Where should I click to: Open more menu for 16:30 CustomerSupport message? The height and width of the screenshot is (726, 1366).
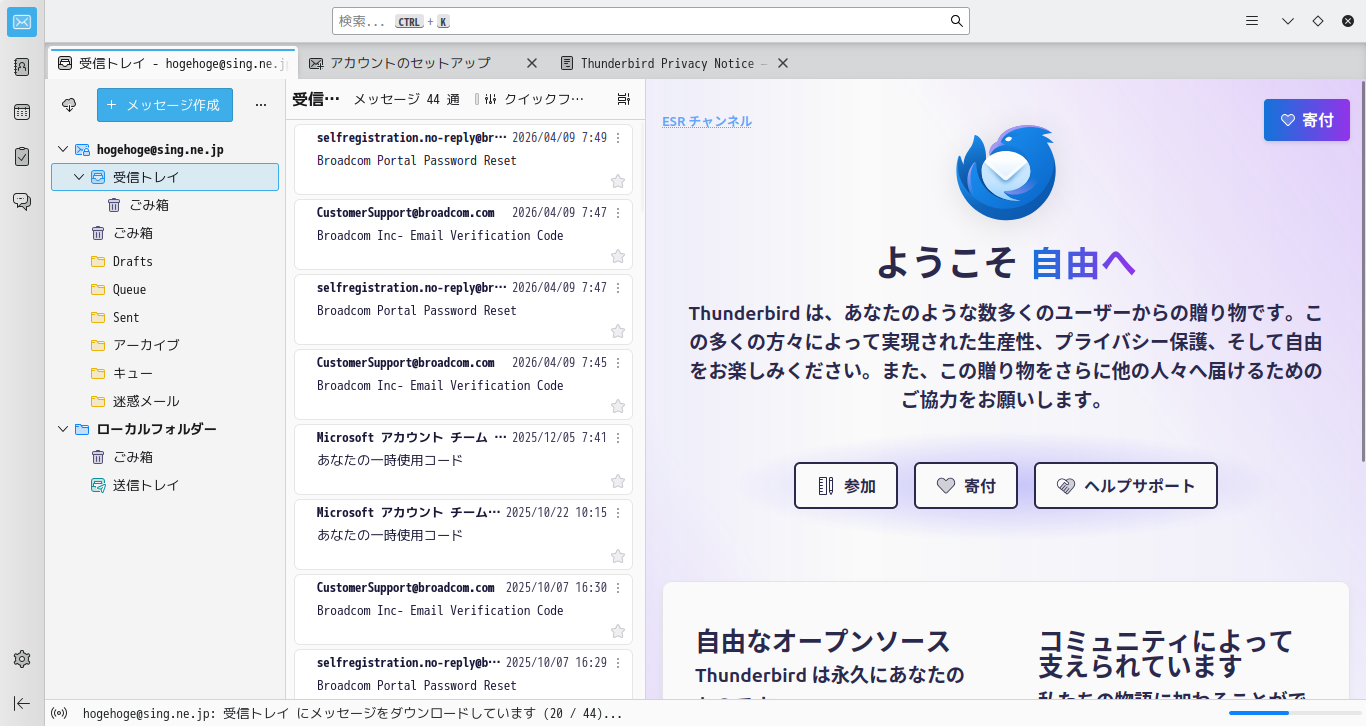pyautogui.click(x=618, y=588)
